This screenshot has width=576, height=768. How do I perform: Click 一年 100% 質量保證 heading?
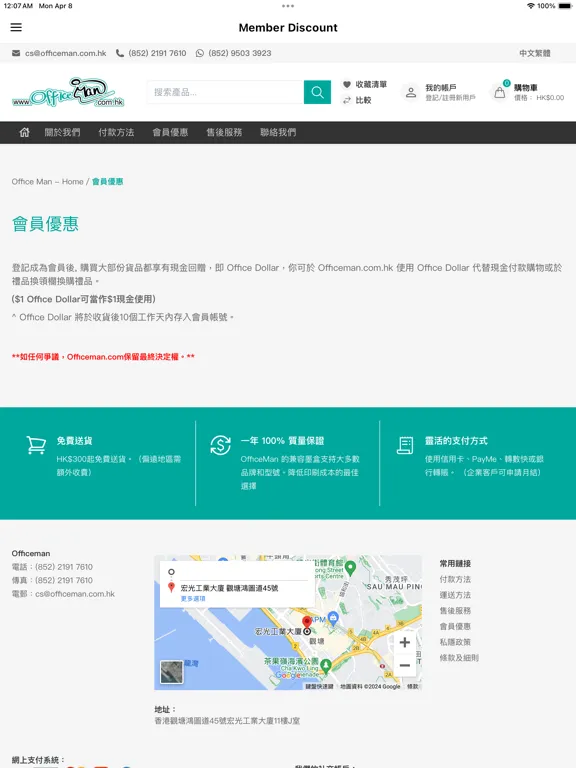tap(282, 441)
